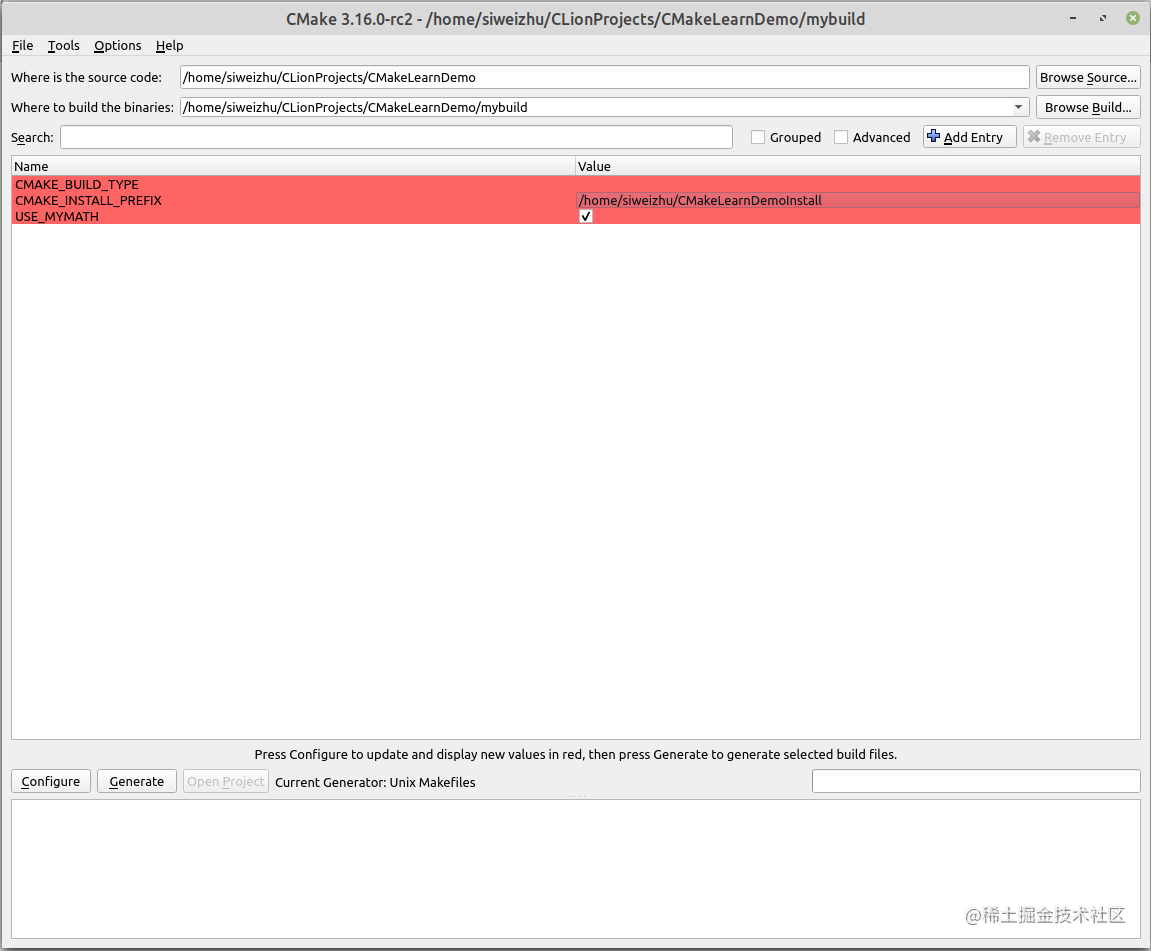1151x951 pixels.
Task: Uncheck the USE_MYMATH option
Action: click(x=586, y=216)
